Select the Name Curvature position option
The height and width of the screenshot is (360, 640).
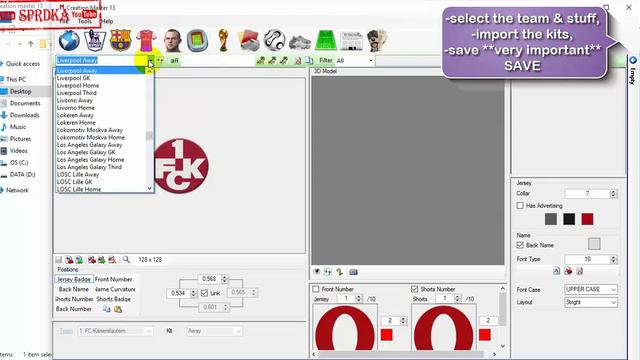[x=115, y=289]
